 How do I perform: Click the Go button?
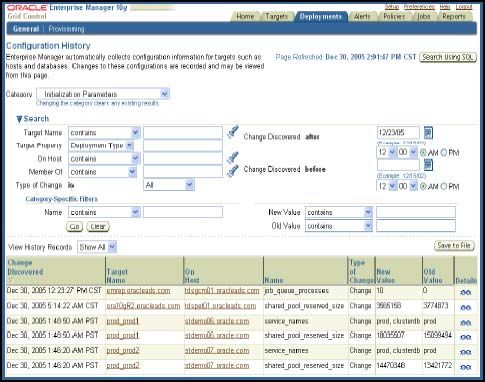[74, 227]
